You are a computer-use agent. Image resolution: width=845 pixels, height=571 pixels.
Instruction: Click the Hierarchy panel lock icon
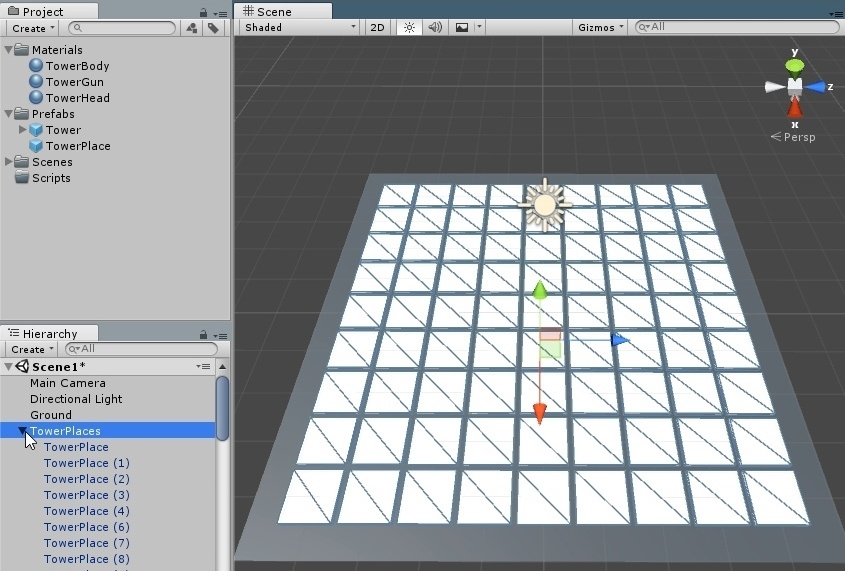[203, 335]
